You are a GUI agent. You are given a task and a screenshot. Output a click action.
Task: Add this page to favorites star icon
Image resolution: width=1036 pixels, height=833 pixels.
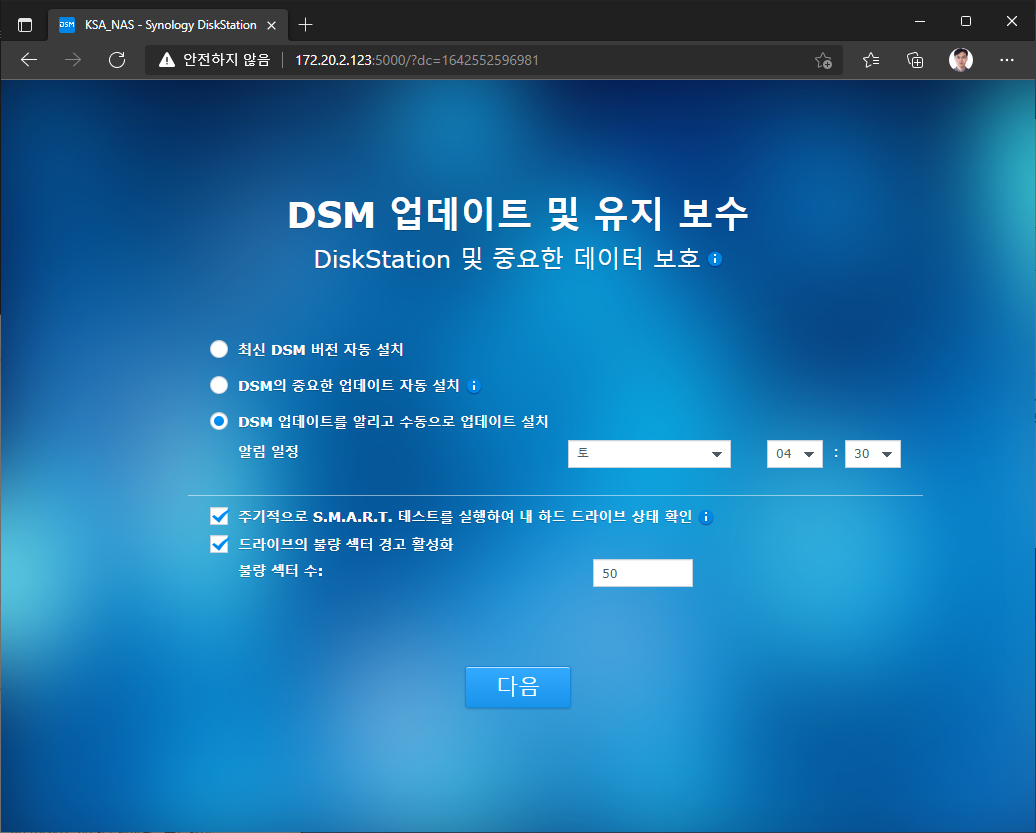click(x=823, y=60)
